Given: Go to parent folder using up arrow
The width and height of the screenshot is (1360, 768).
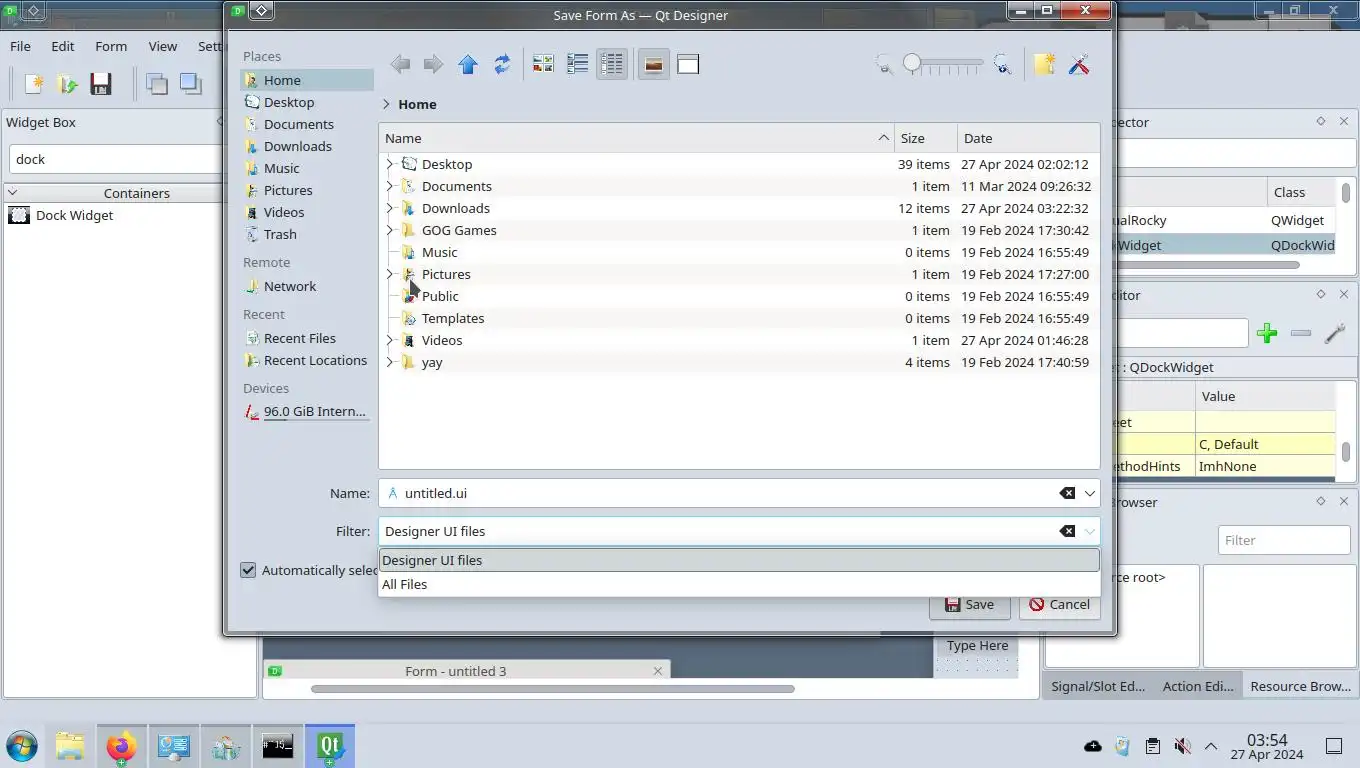Looking at the screenshot, I should pos(468,64).
